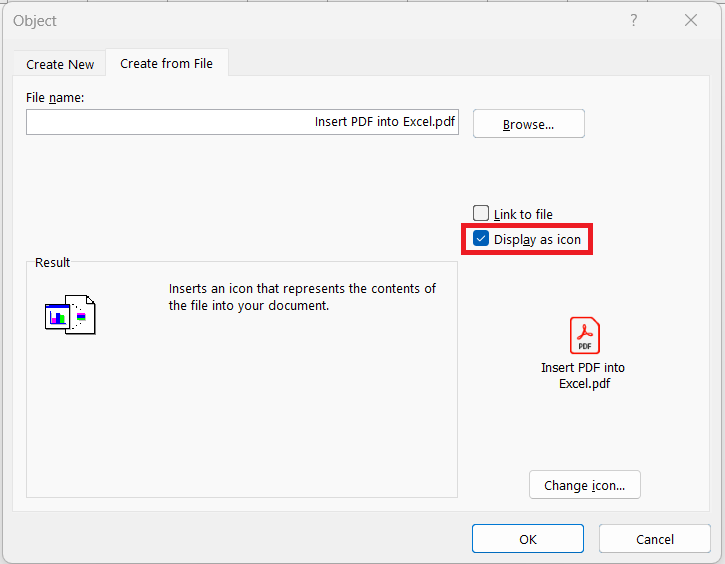Click the 'File name:' label
The image size is (725, 564).
(x=55, y=98)
